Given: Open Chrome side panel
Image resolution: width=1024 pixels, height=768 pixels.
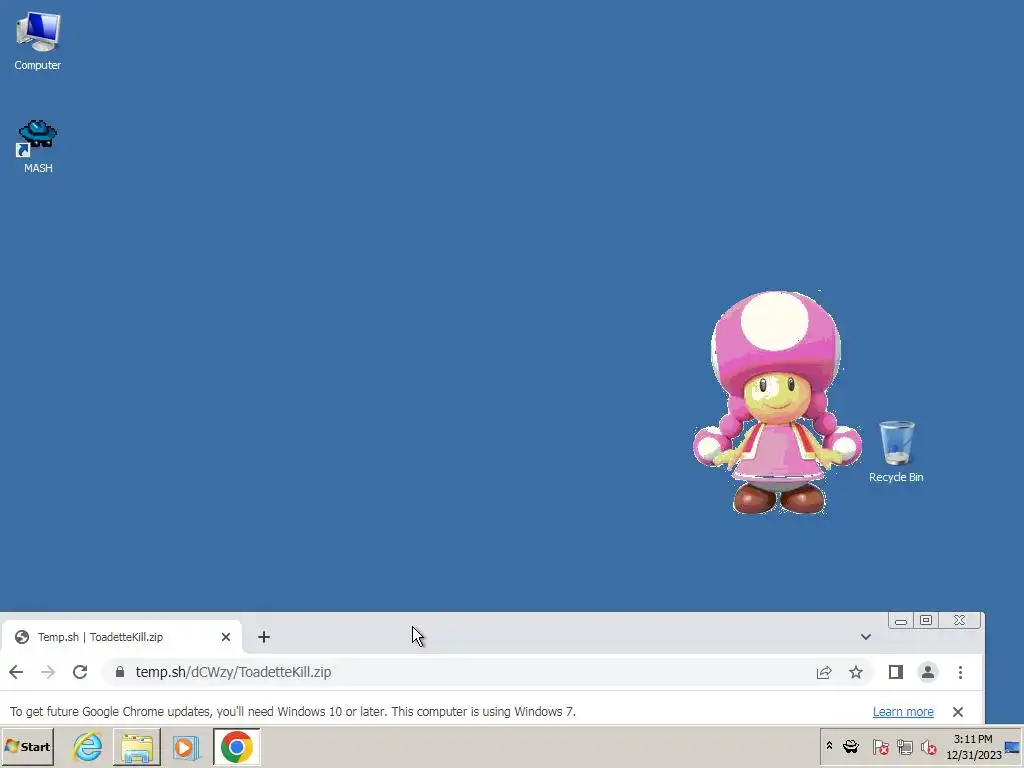Looking at the screenshot, I should tap(895, 672).
